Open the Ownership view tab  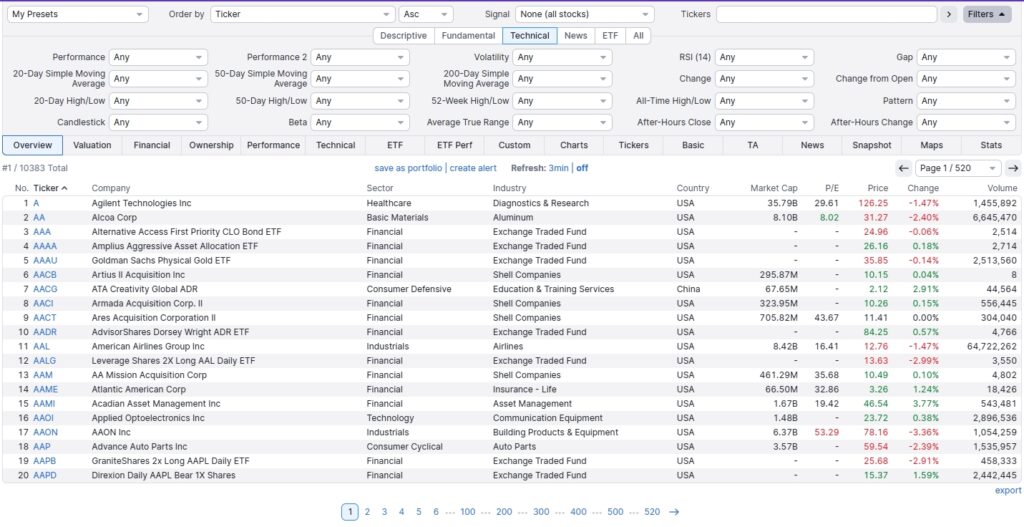[211, 146]
